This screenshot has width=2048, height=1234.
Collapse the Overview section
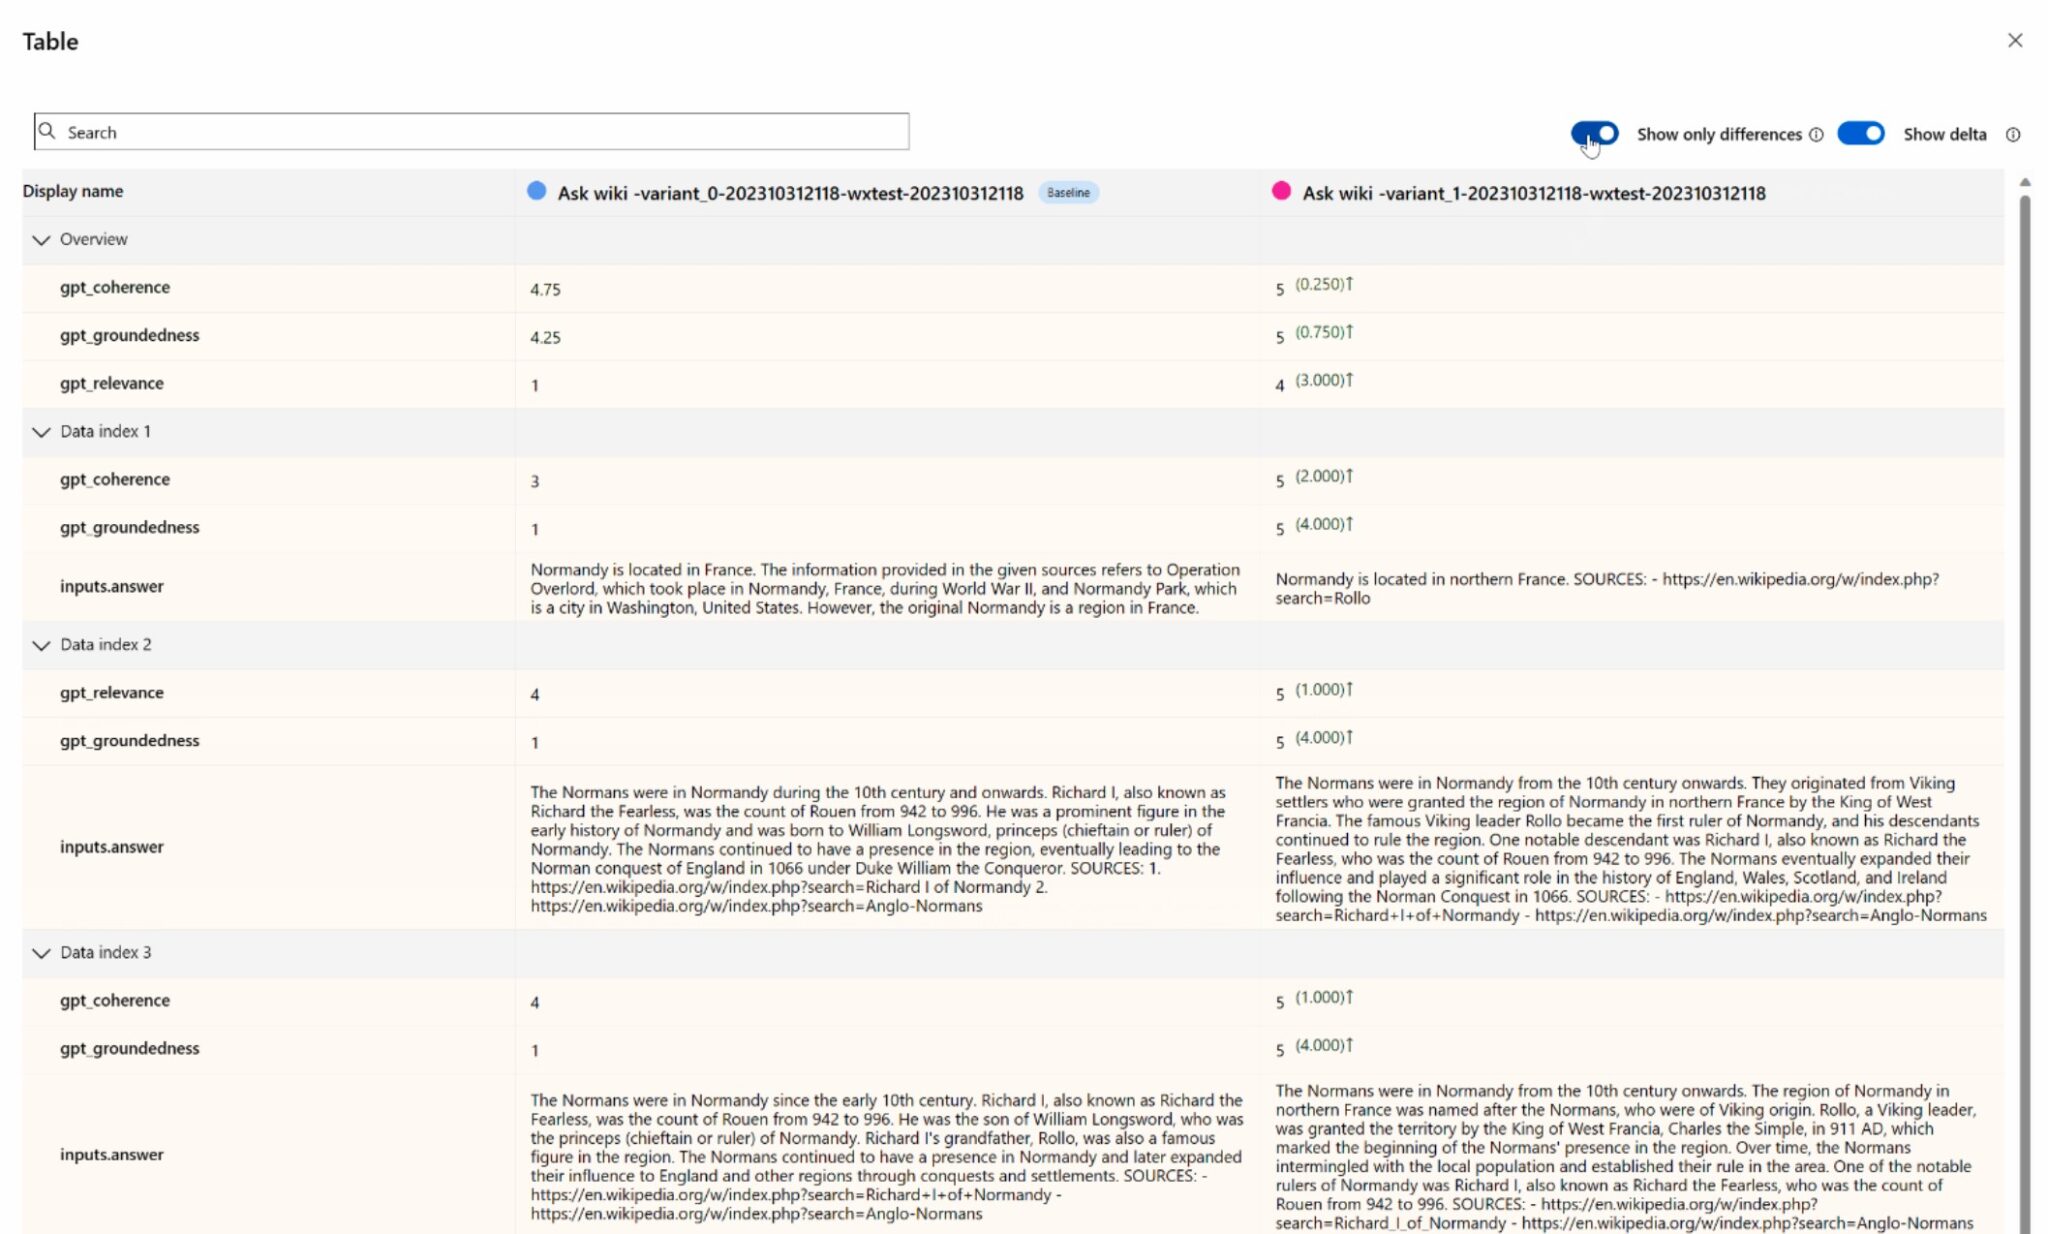[x=41, y=240]
